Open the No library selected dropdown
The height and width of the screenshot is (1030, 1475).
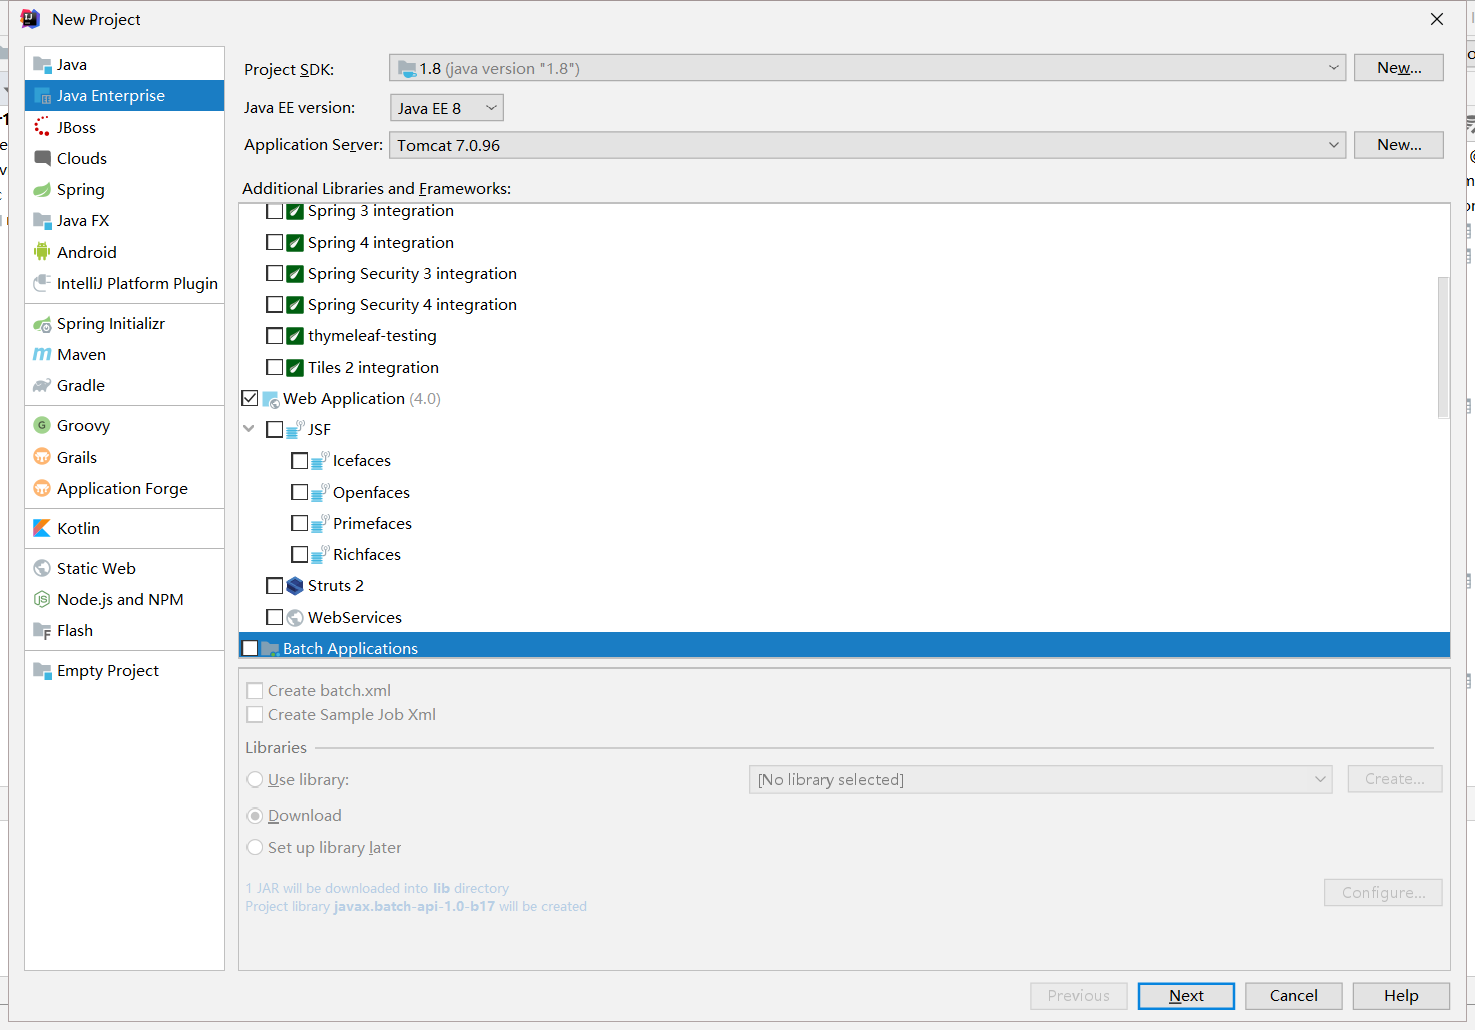(x=1040, y=780)
